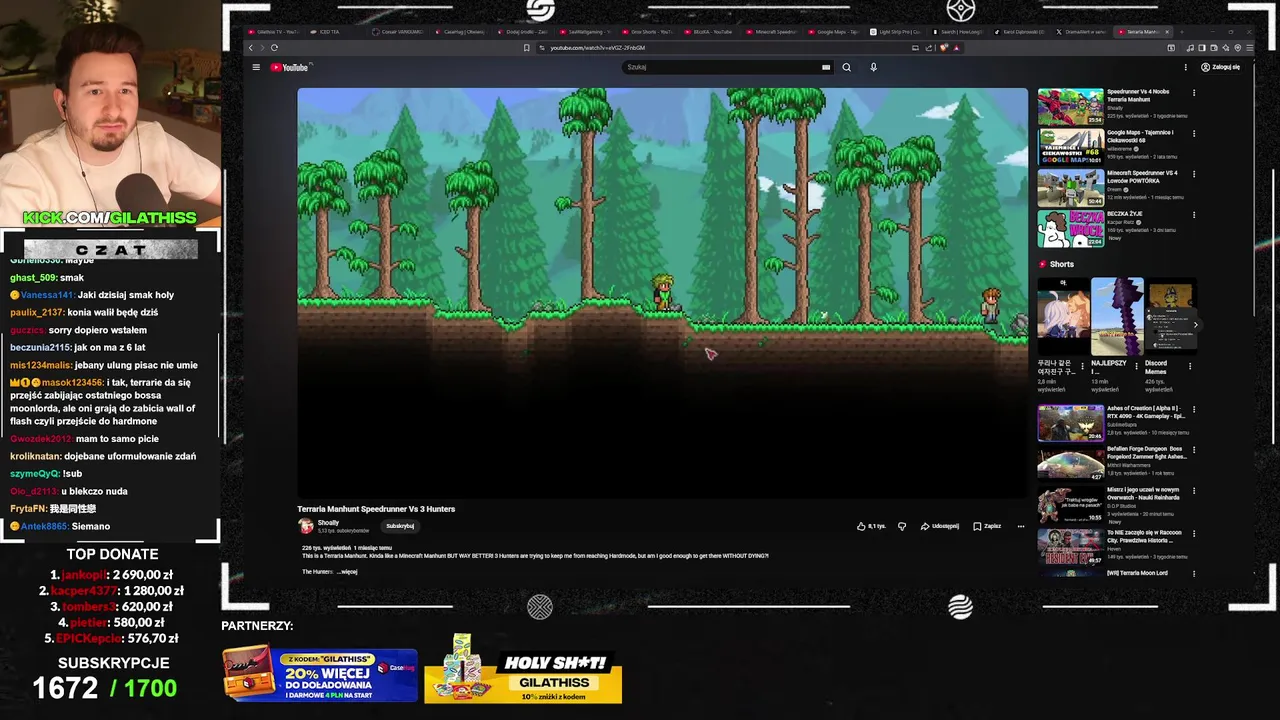Open To NIE zaczęło się w Raccoon City video
The image size is (1280, 720).
click(1070, 546)
